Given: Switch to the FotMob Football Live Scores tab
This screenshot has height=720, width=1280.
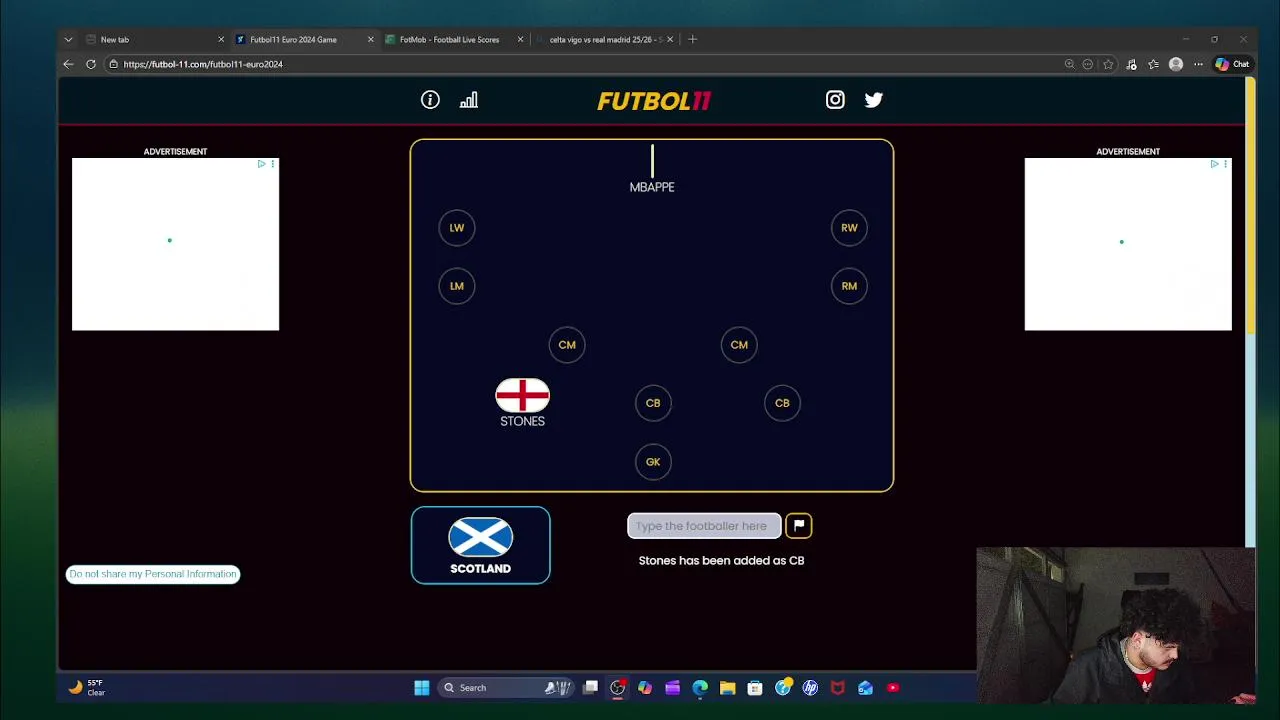Looking at the screenshot, I should (x=450, y=39).
